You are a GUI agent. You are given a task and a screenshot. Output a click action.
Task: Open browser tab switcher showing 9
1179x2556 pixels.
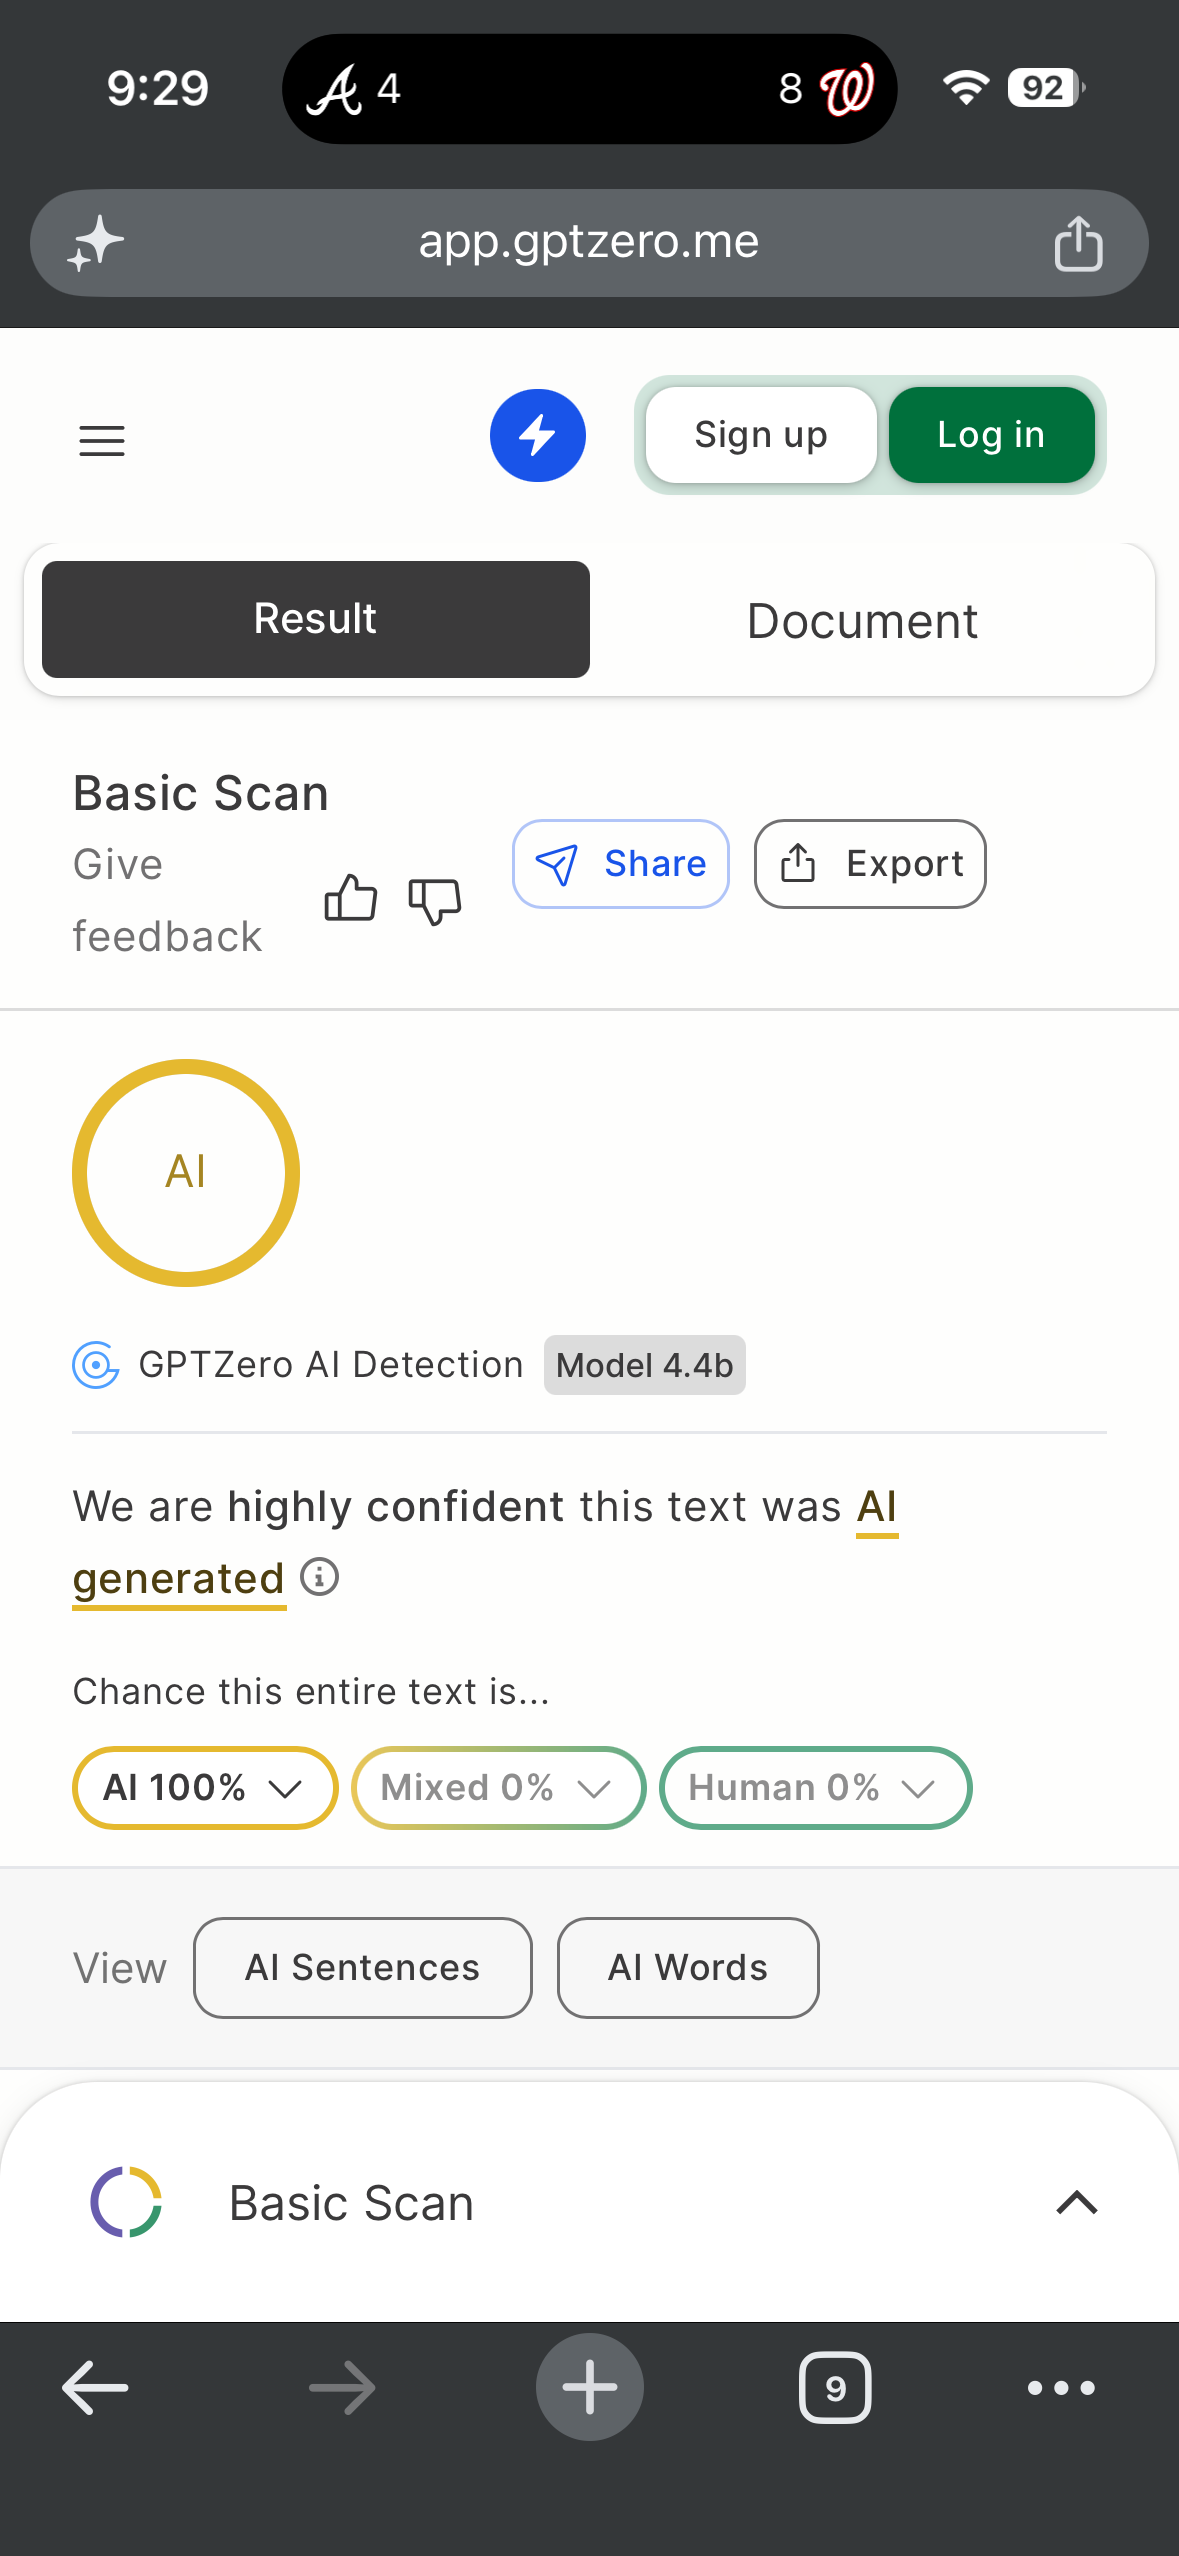pos(835,2387)
